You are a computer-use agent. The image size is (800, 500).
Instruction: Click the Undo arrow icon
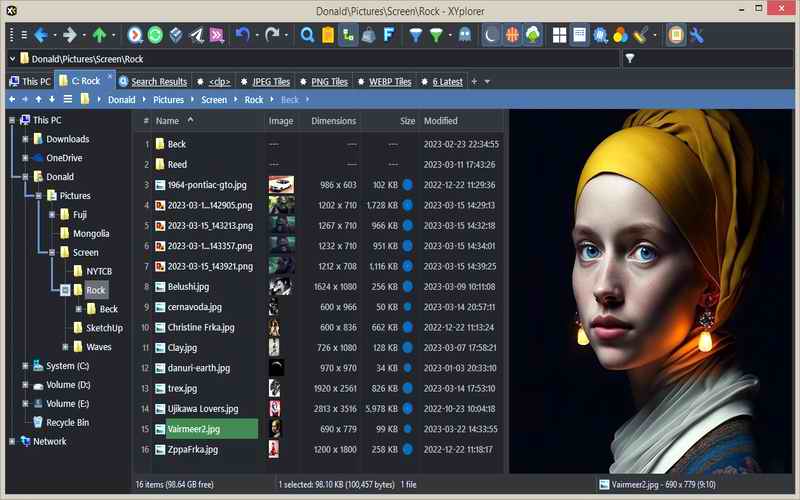click(x=241, y=35)
